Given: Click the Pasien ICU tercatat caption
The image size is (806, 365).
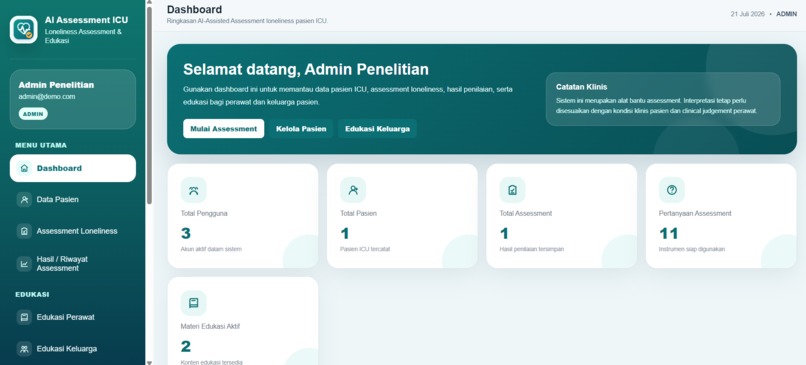Looking at the screenshot, I should [365, 249].
